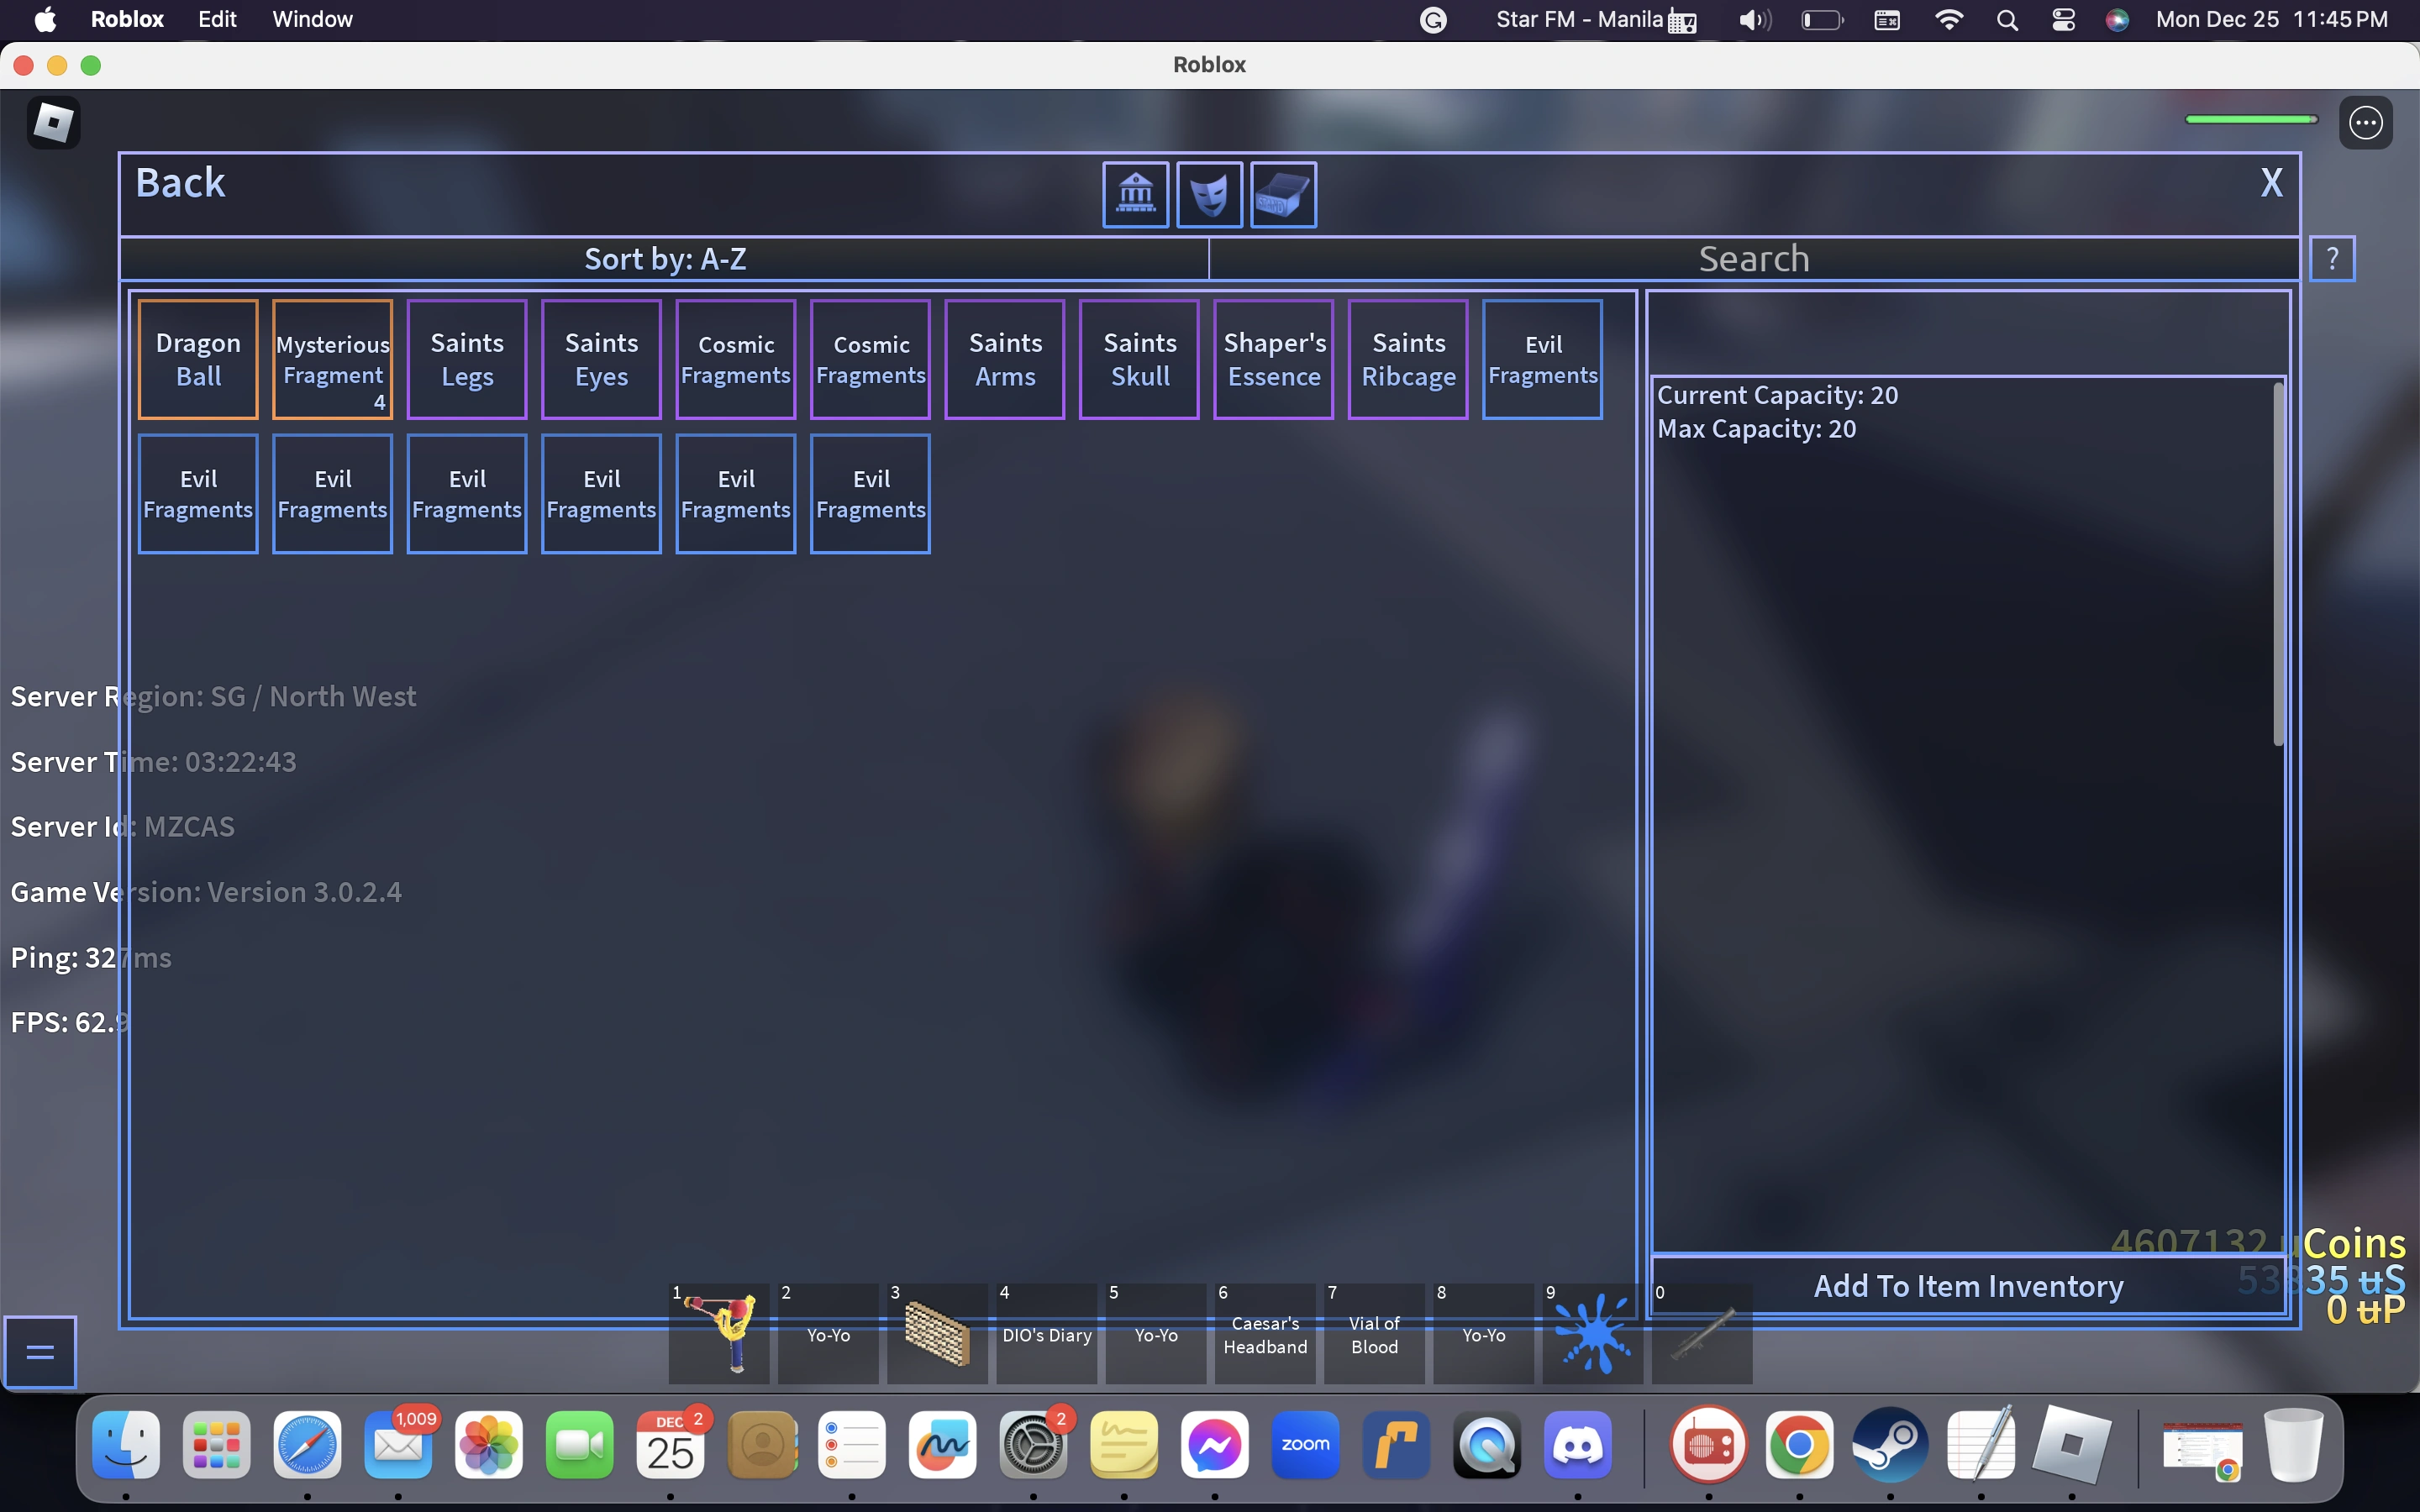
Task: Open the Window menu
Action: coord(312,20)
